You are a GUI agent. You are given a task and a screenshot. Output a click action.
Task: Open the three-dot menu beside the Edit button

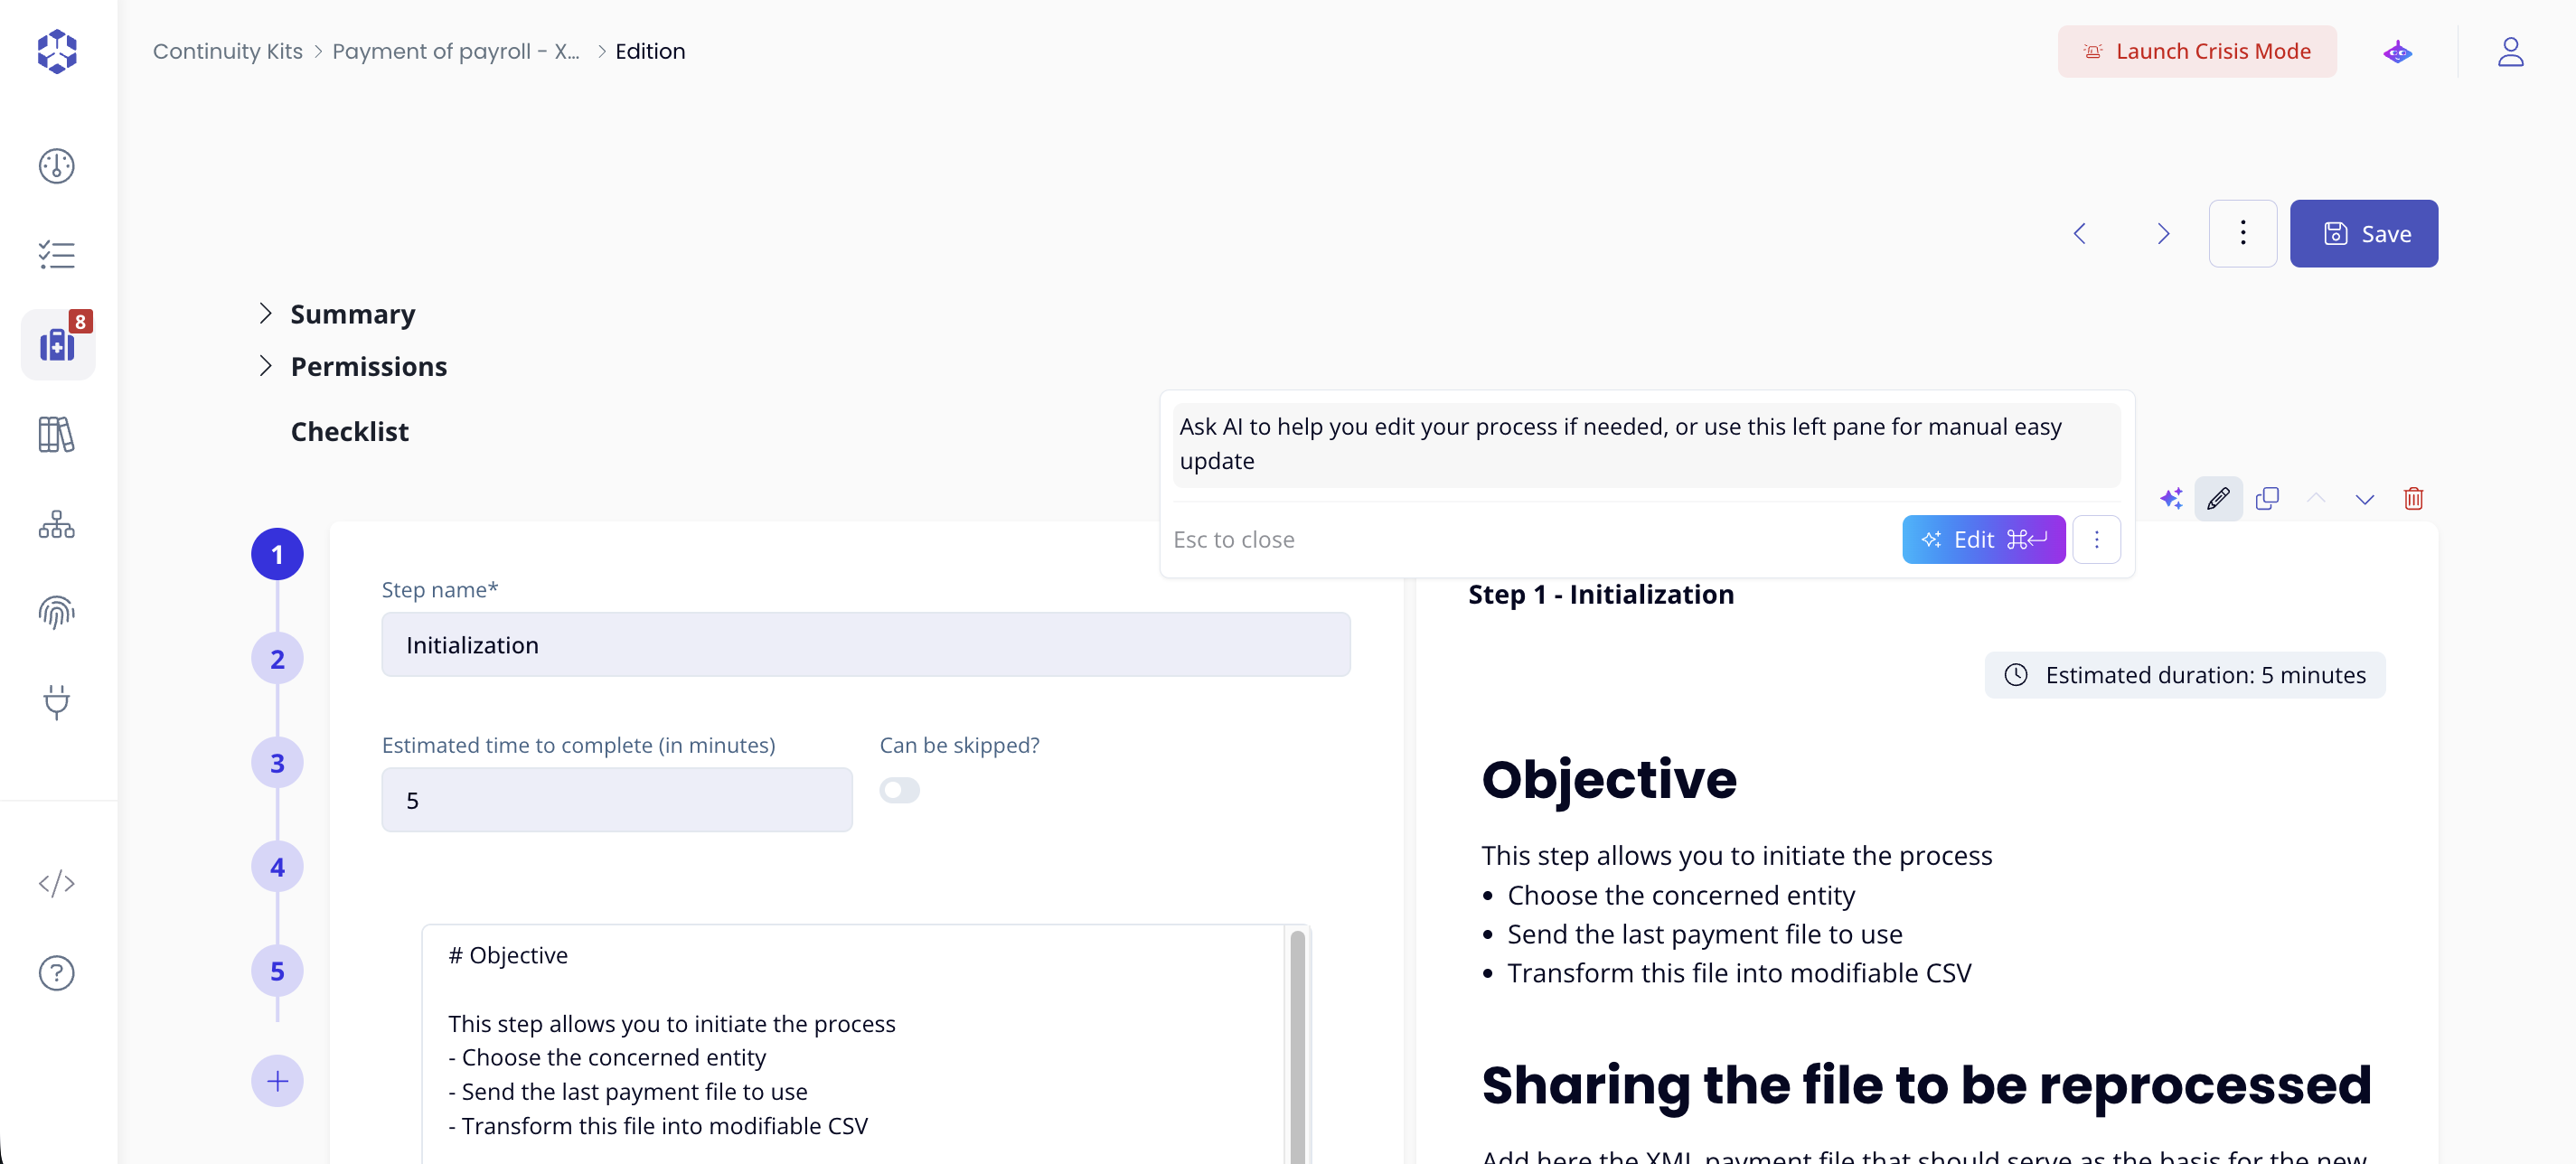click(x=2098, y=539)
